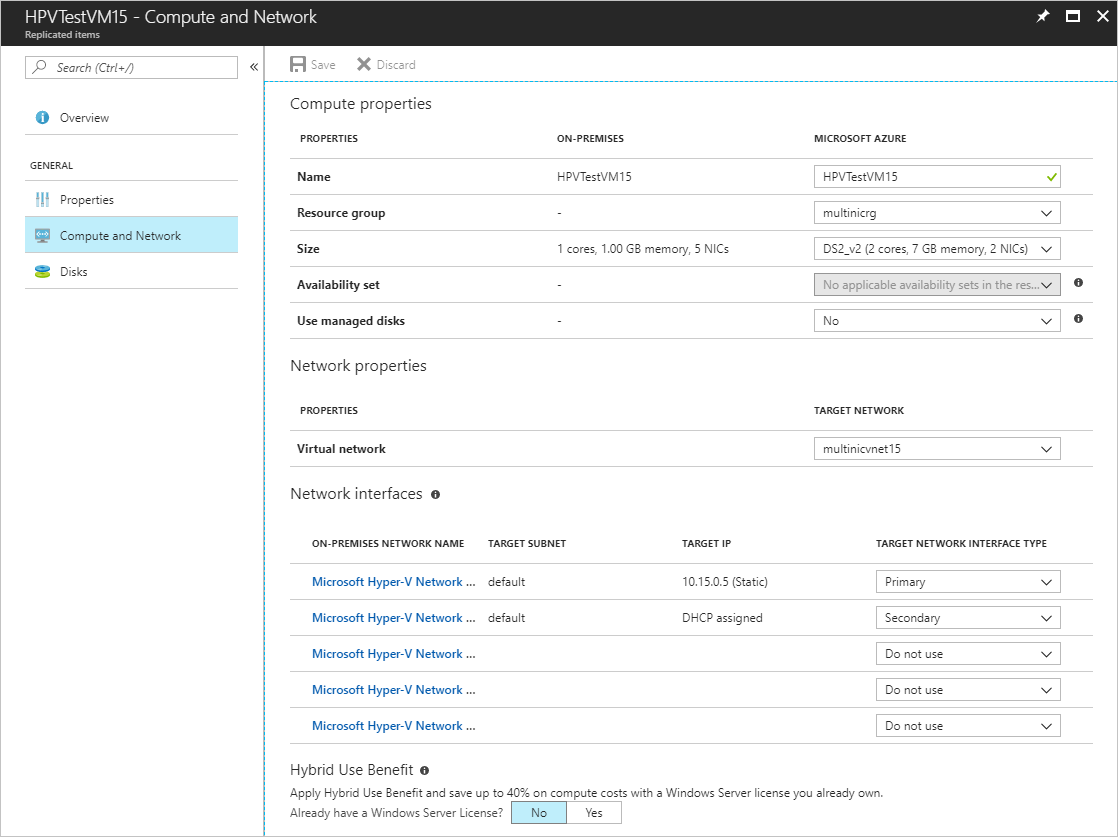This screenshot has width=1118, height=837.
Task: Click the Save disk icon
Action: 298,65
